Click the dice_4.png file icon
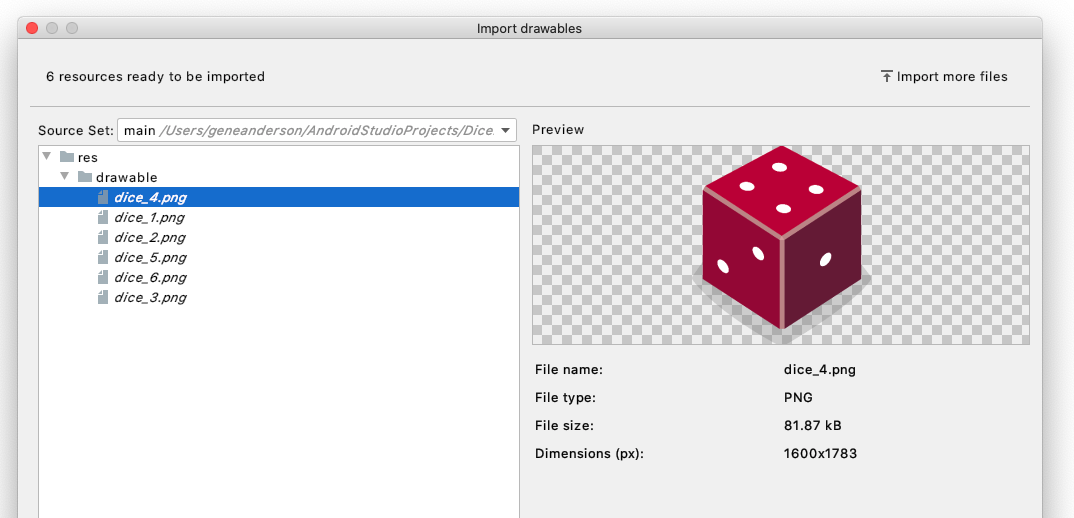Image resolution: width=1074 pixels, height=518 pixels. (x=102, y=198)
